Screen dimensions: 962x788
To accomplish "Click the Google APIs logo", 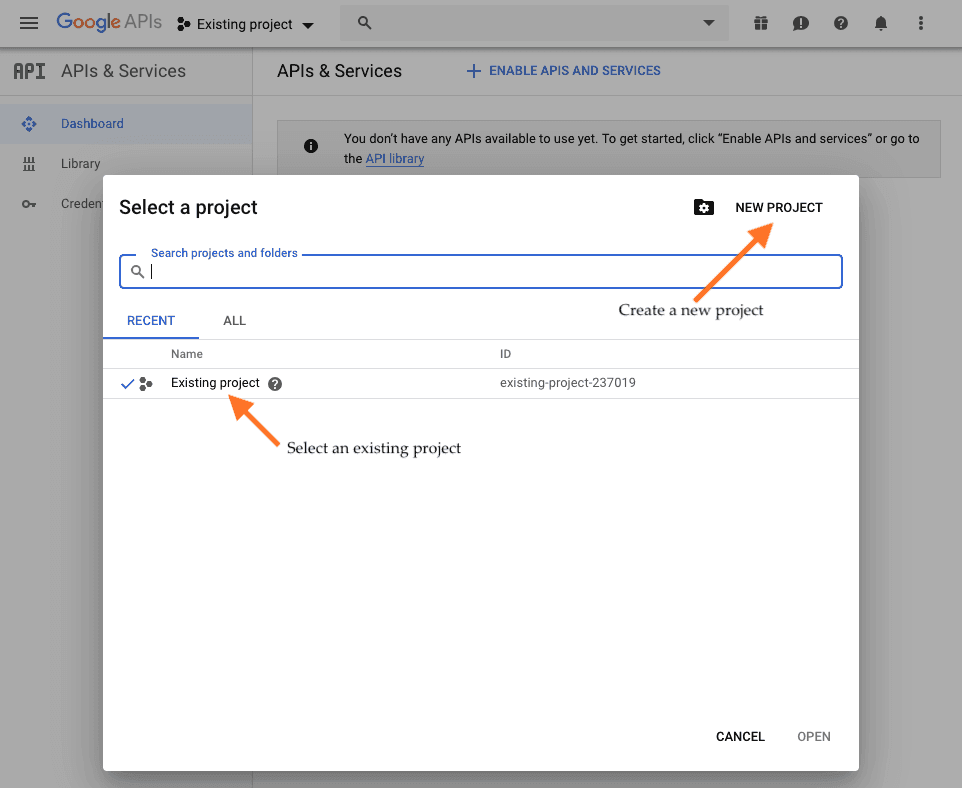I will [x=108, y=22].
